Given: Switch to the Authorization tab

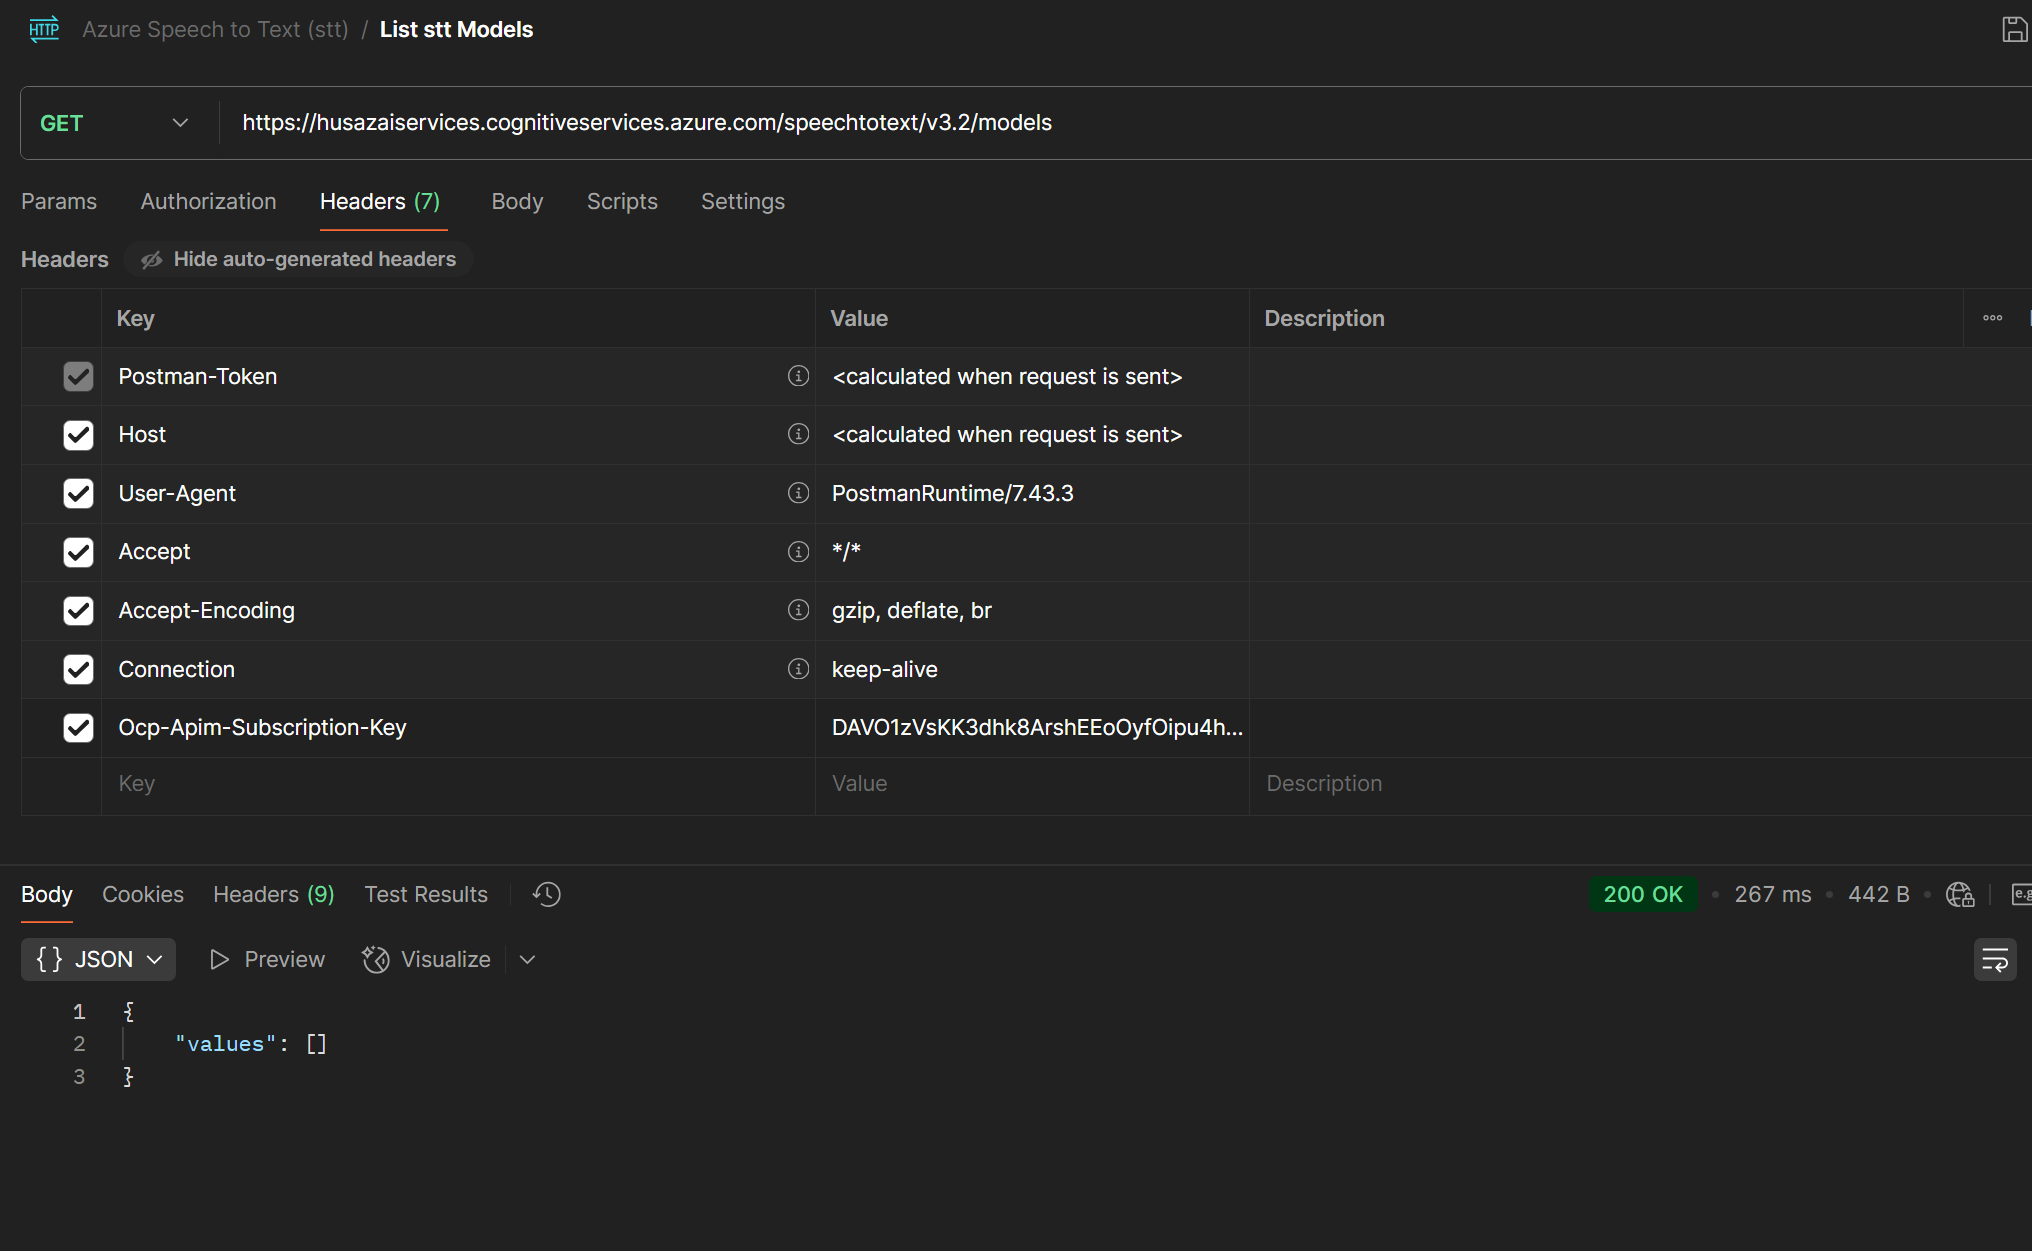Looking at the screenshot, I should click(x=208, y=202).
